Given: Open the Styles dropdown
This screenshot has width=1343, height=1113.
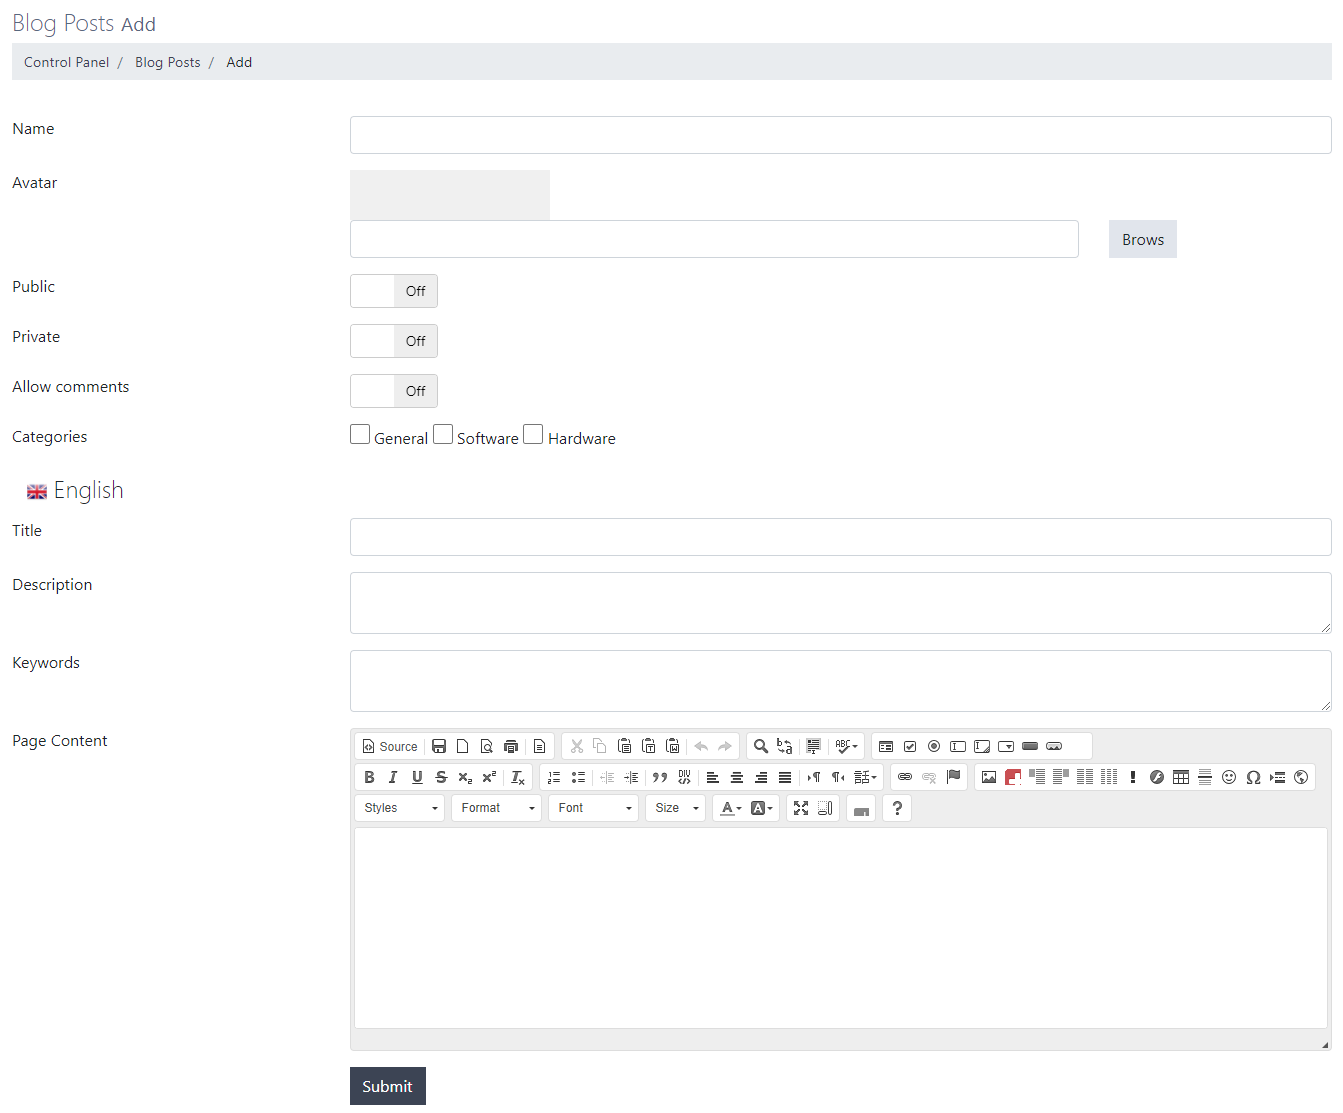Looking at the screenshot, I should tap(400, 808).
